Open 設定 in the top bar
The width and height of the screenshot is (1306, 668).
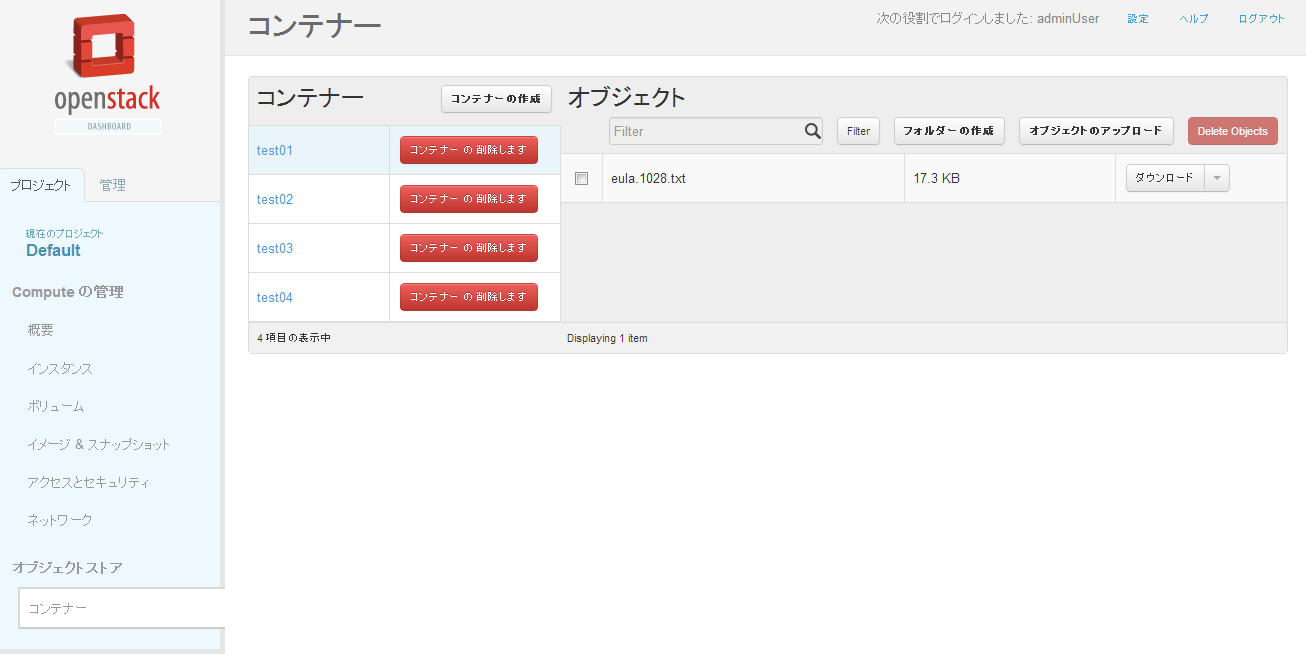(x=1138, y=19)
